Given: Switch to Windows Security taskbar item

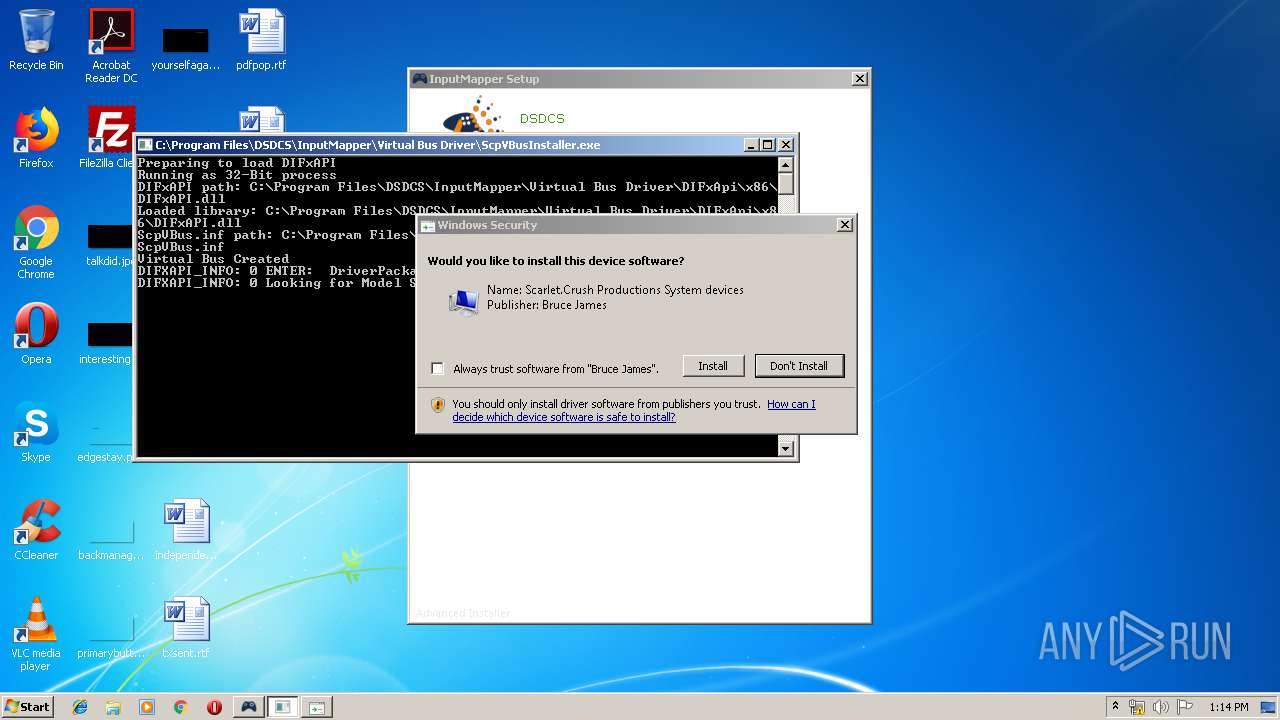Looking at the screenshot, I should [317, 707].
